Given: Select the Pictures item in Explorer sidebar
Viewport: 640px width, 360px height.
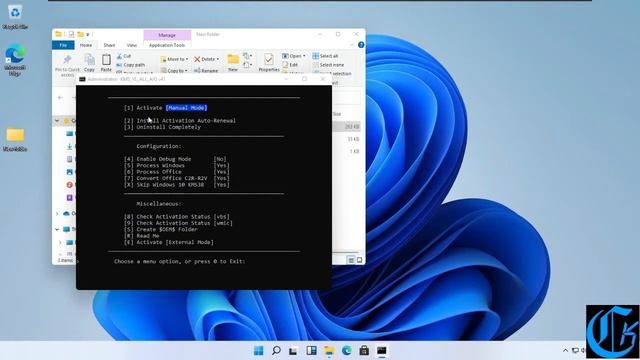Looking at the screenshot, I should [70, 172].
